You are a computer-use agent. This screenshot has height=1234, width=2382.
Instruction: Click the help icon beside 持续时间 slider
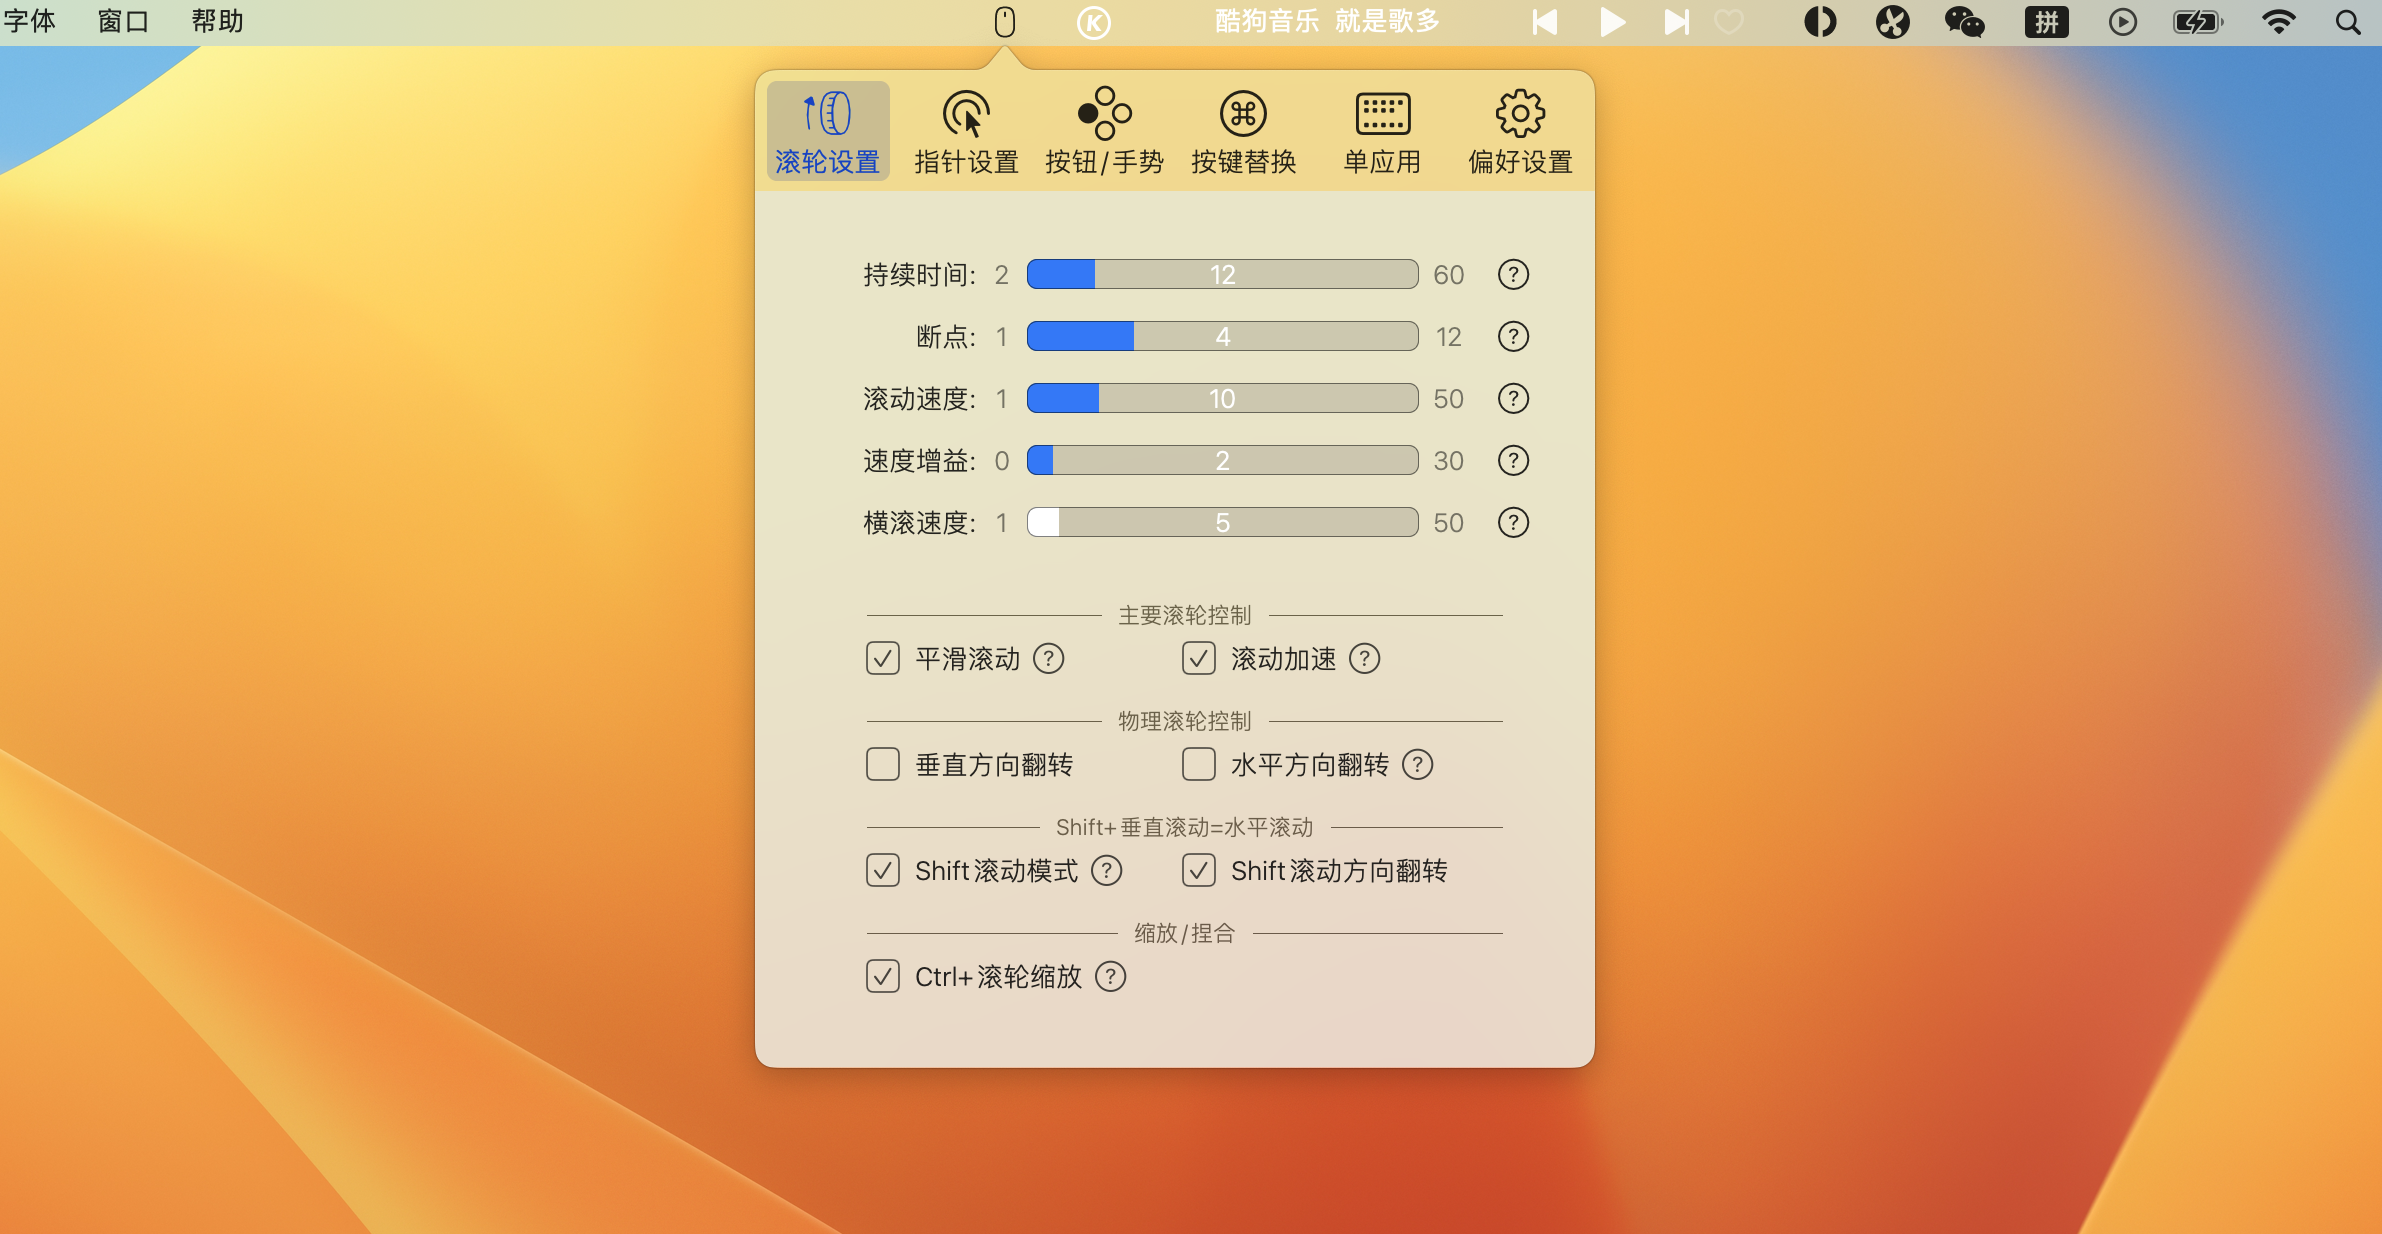(1513, 275)
